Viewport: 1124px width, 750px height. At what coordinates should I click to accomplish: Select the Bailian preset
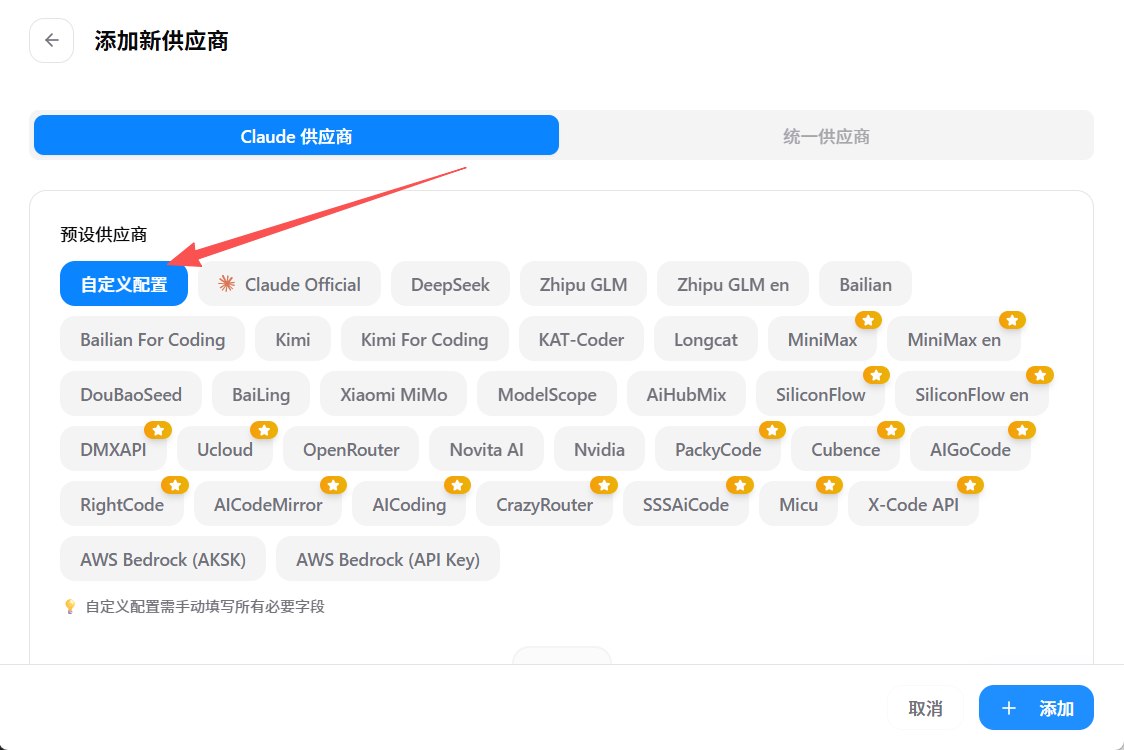tap(865, 284)
